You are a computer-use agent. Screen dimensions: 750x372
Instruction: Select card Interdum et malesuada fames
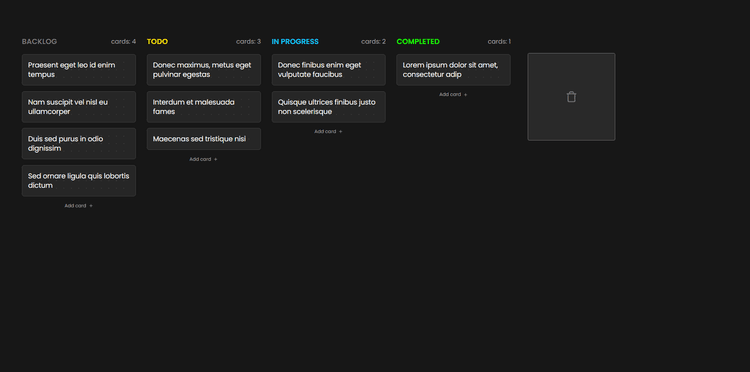[204, 107]
